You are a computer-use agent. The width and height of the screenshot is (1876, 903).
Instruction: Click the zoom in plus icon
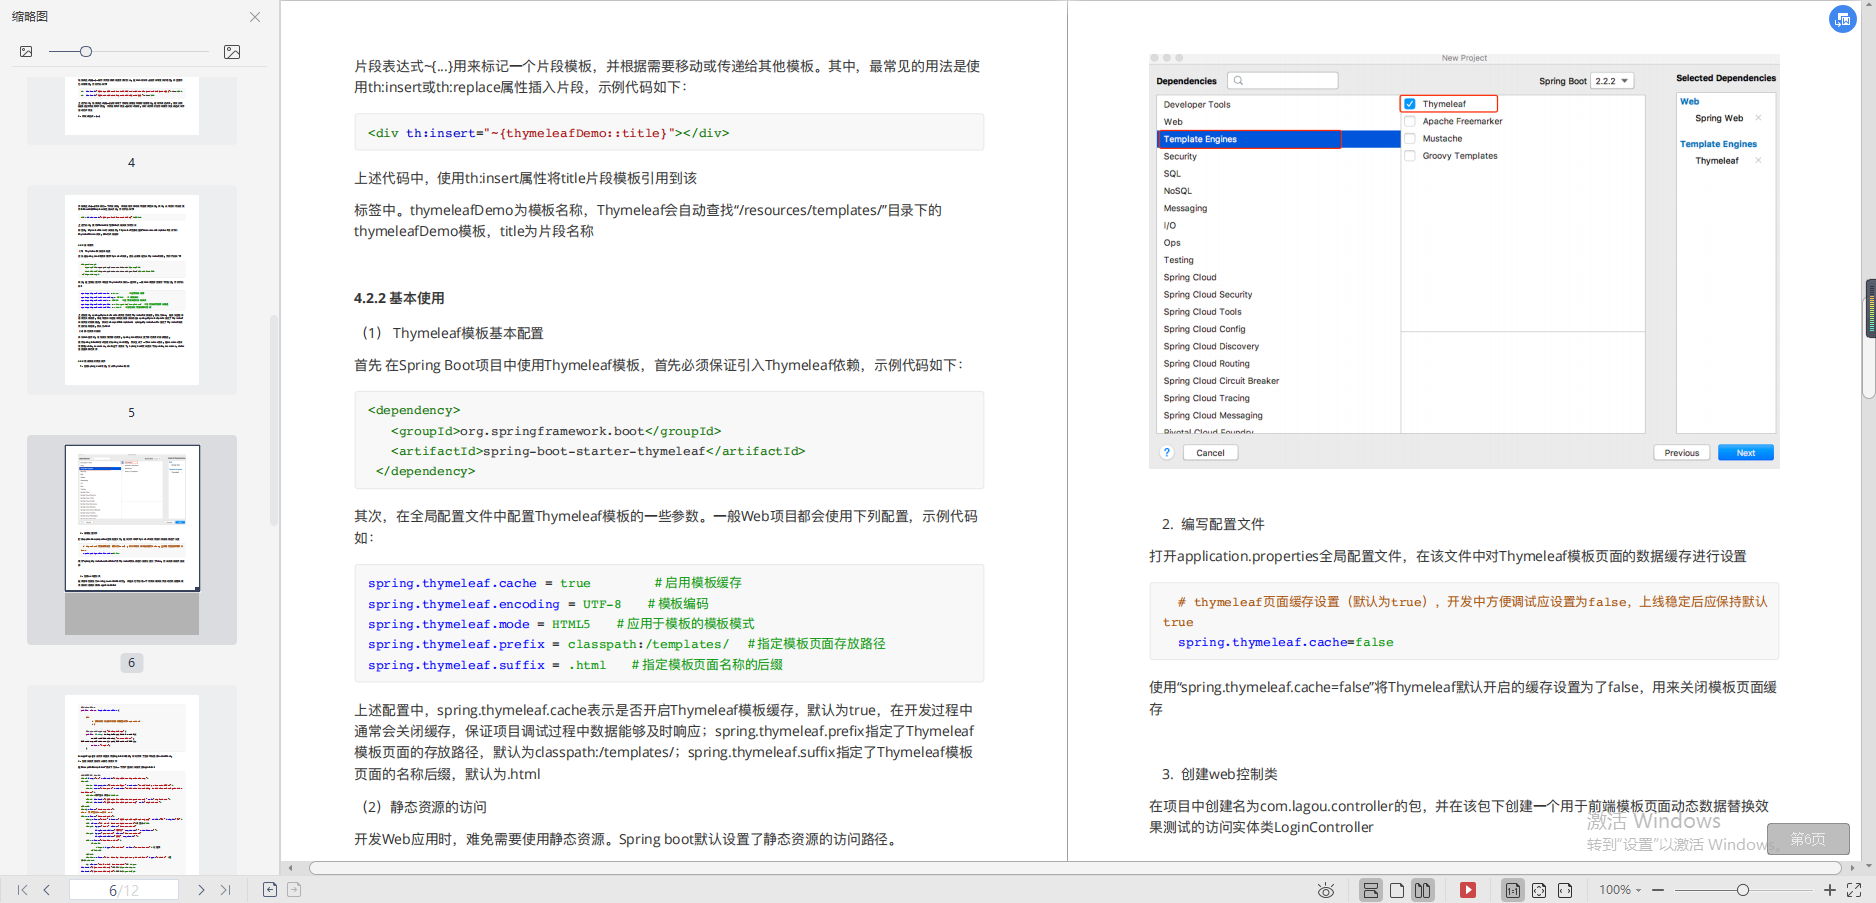[x=1829, y=890]
